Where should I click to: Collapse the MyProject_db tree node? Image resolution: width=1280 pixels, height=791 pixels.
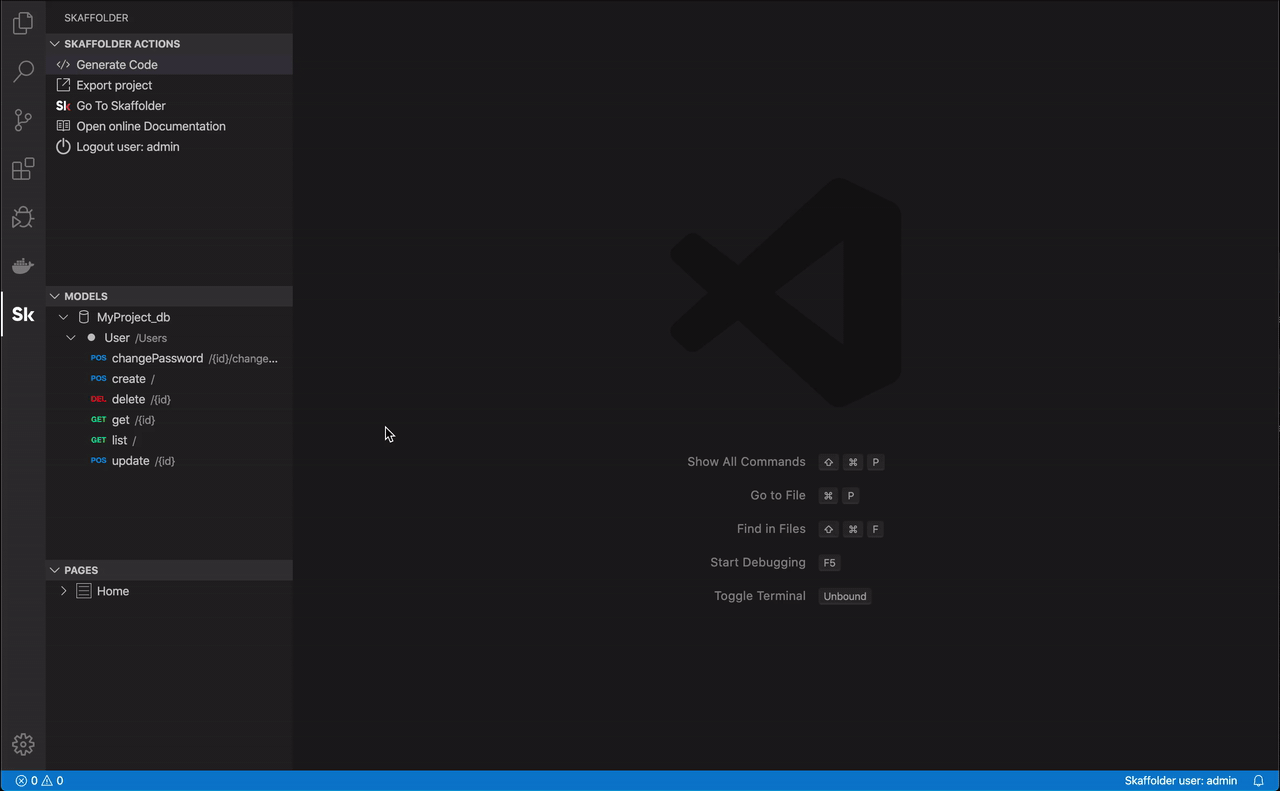tap(64, 317)
